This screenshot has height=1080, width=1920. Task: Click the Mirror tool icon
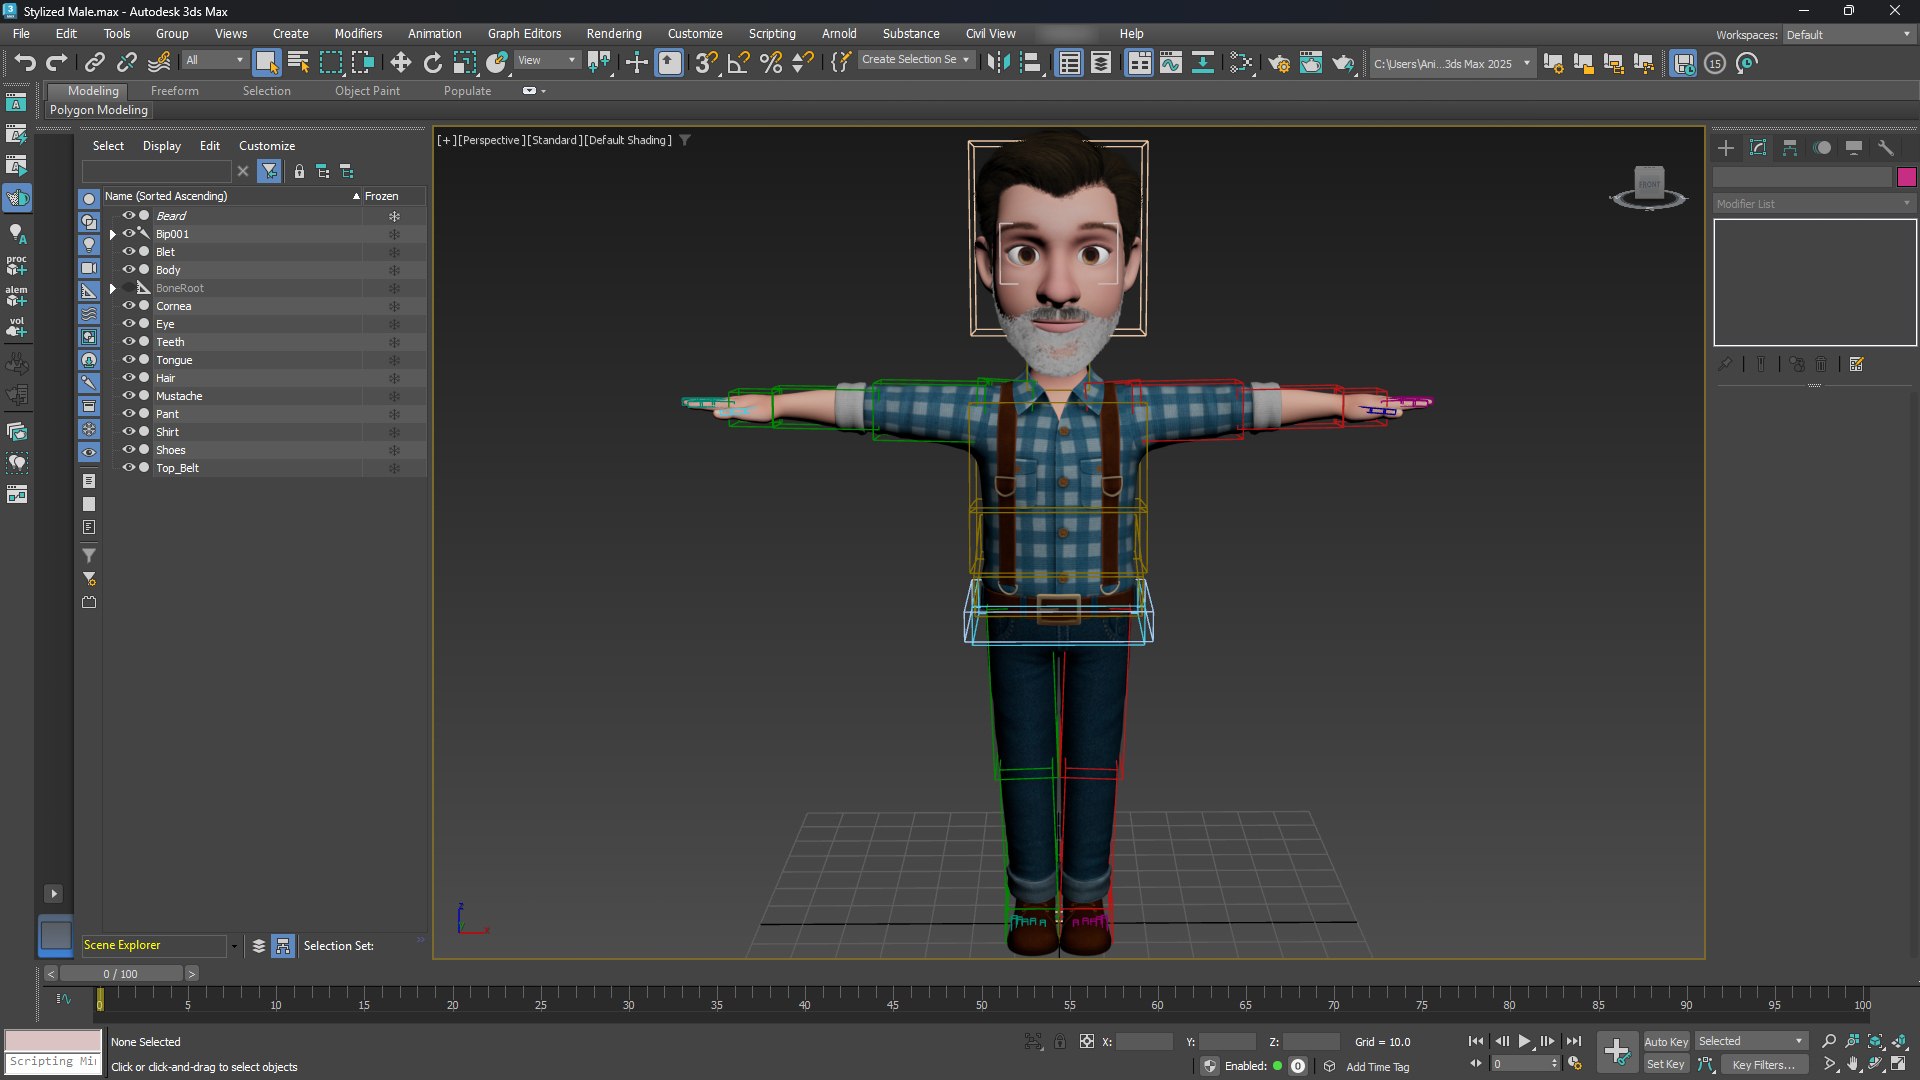point(998,63)
